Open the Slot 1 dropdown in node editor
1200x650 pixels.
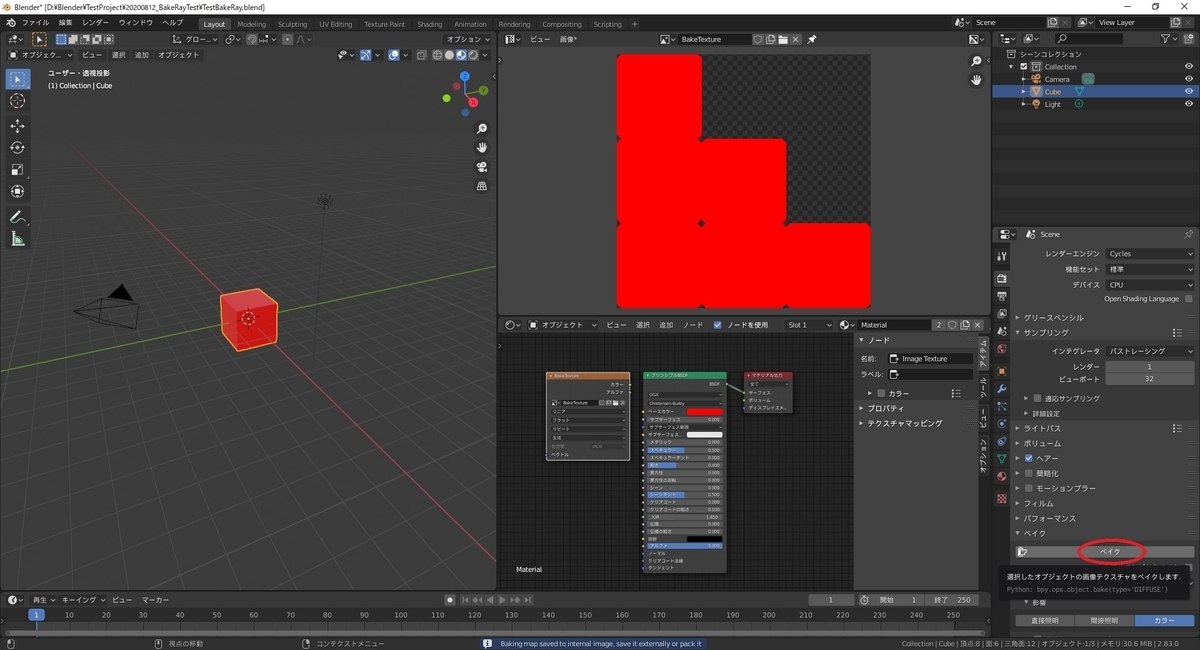coord(809,325)
